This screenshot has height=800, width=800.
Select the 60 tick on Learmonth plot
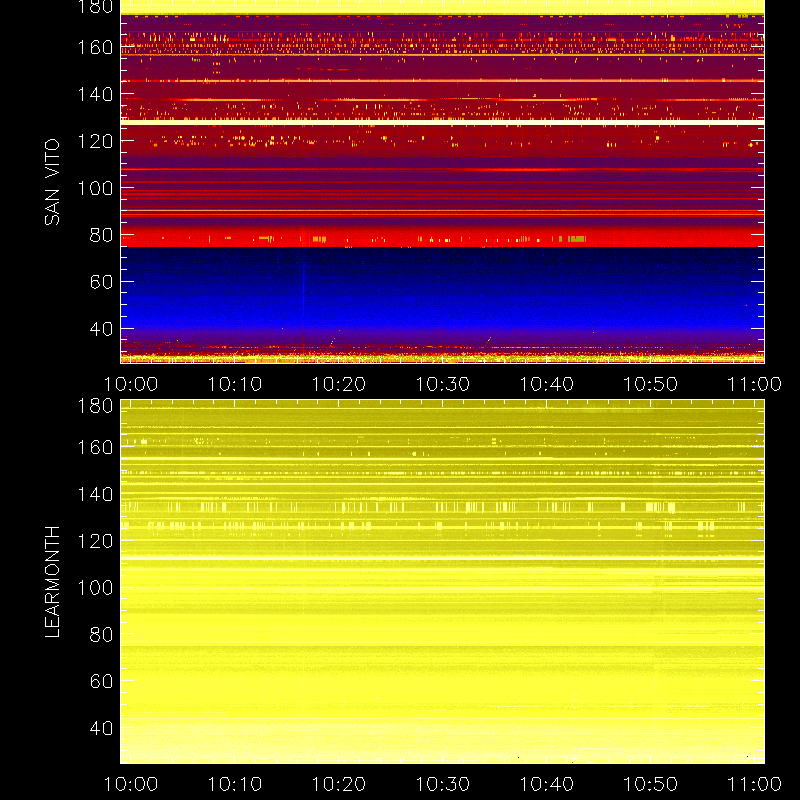point(101,681)
